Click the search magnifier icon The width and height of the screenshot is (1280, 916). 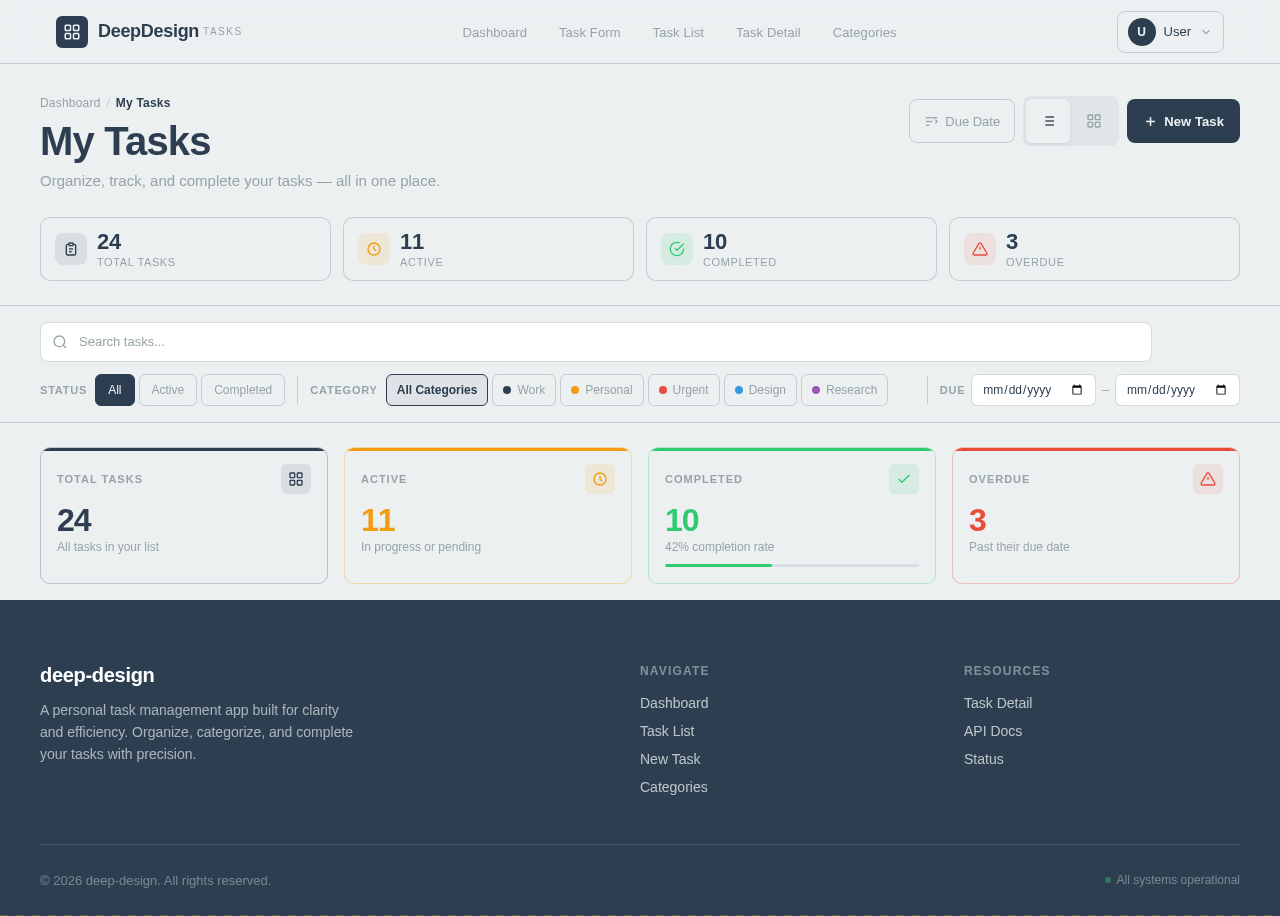tap(60, 342)
